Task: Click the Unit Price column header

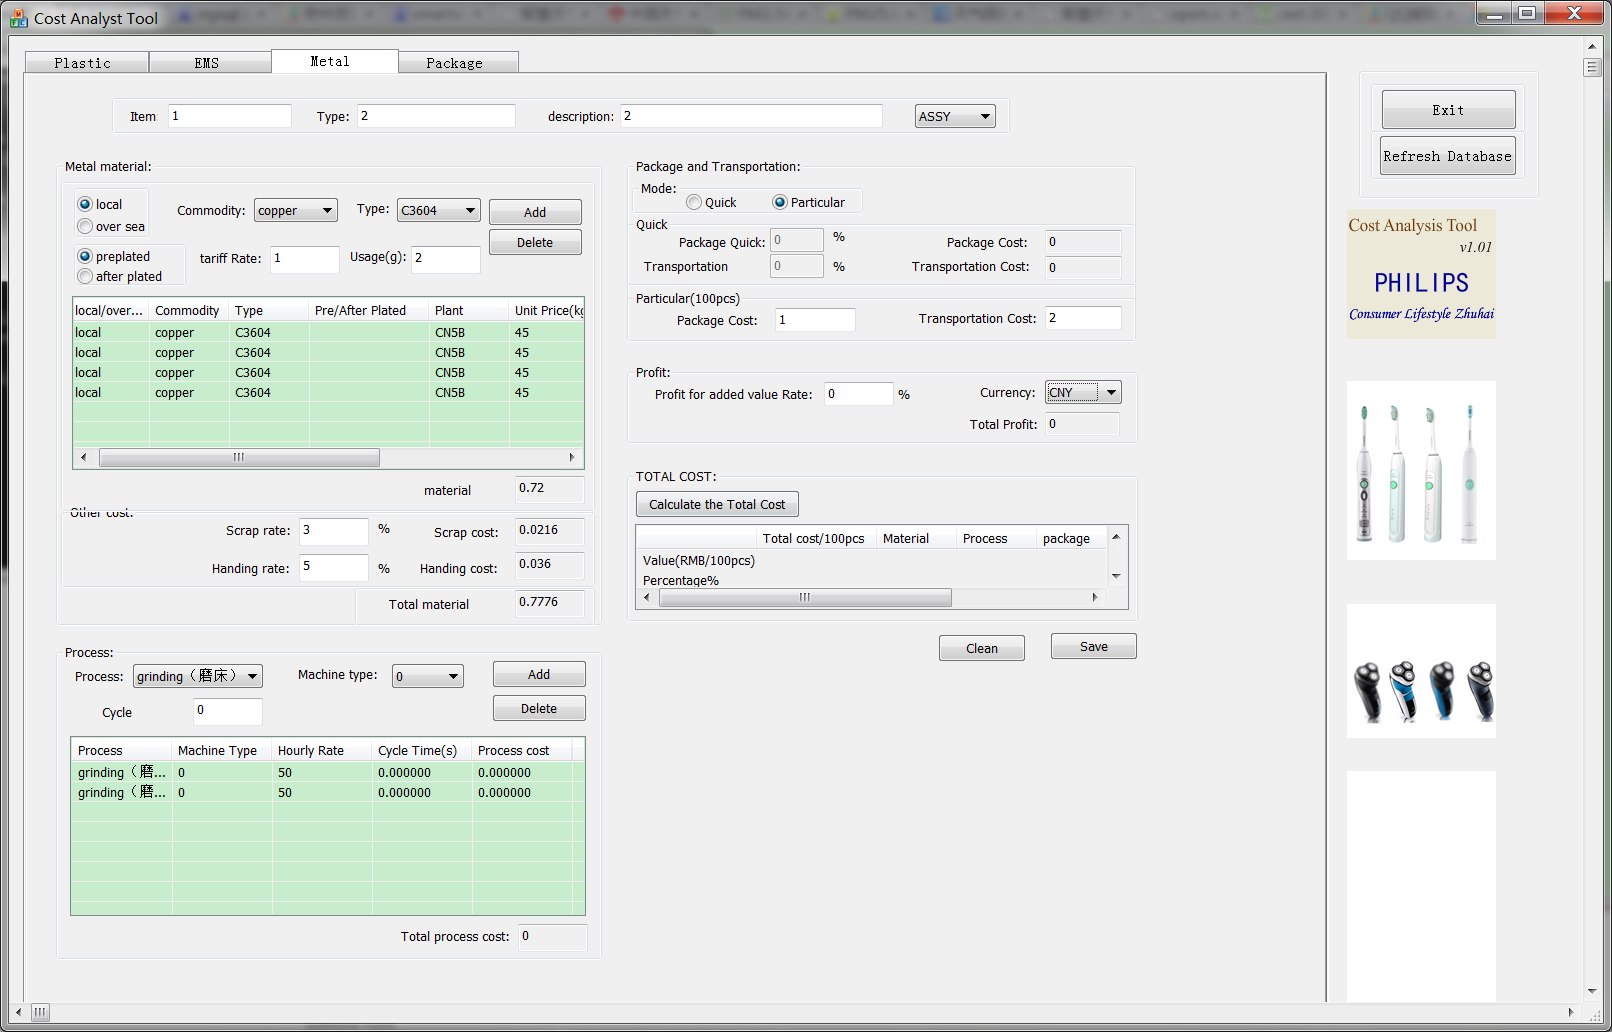Action: tap(548, 310)
